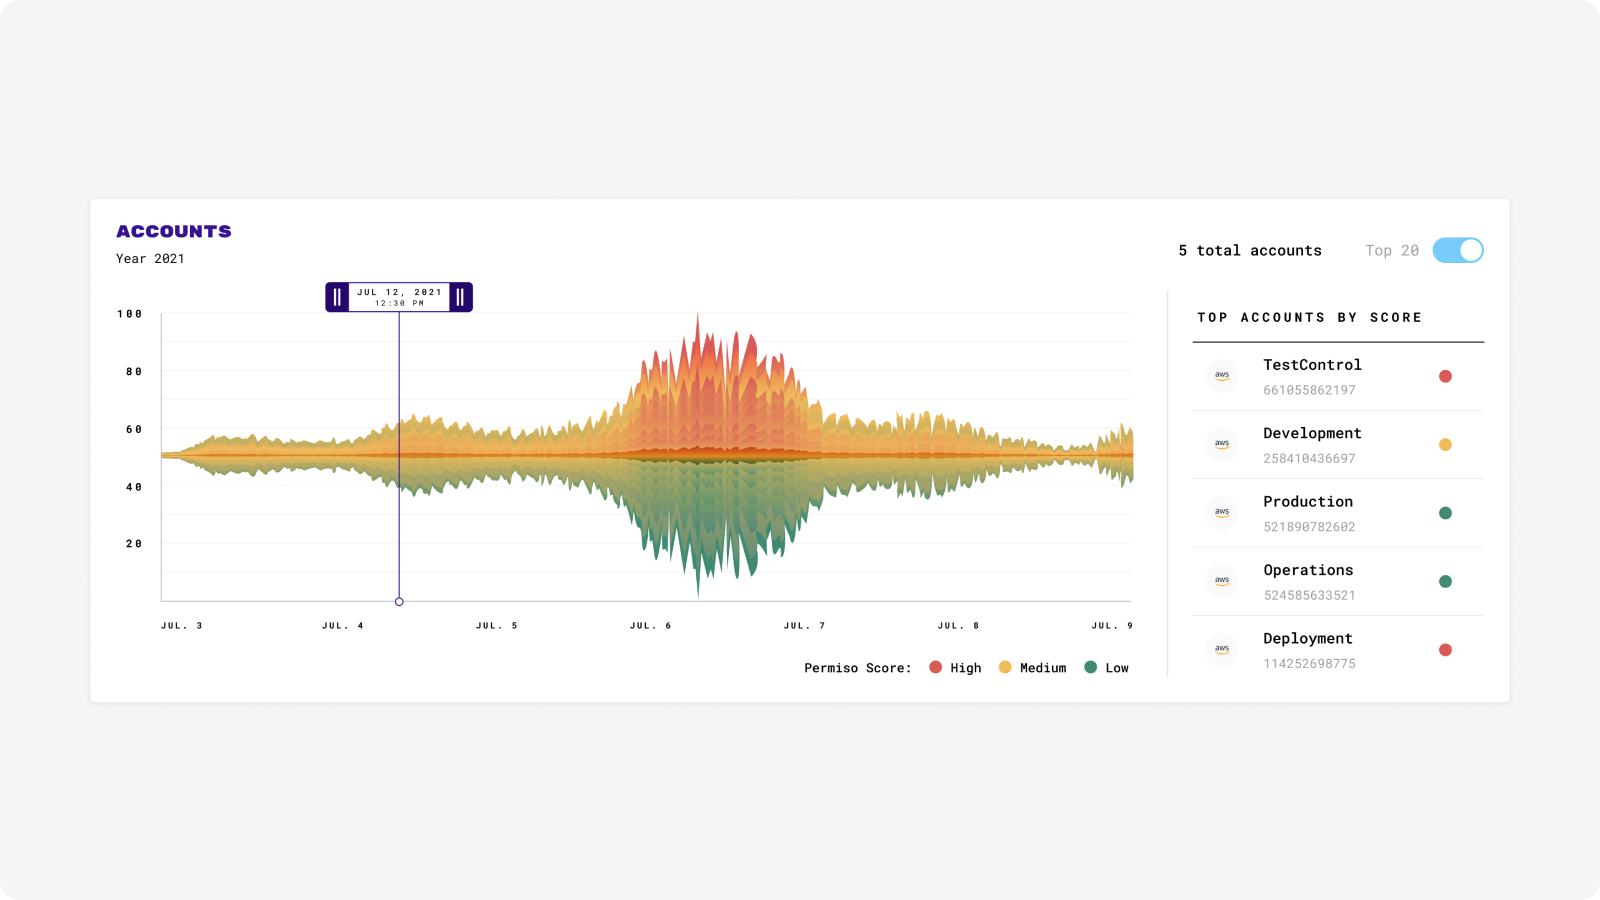Click the right handle of the date marker
Image resolution: width=1600 pixels, height=900 pixels.
(x=460, y=297)
